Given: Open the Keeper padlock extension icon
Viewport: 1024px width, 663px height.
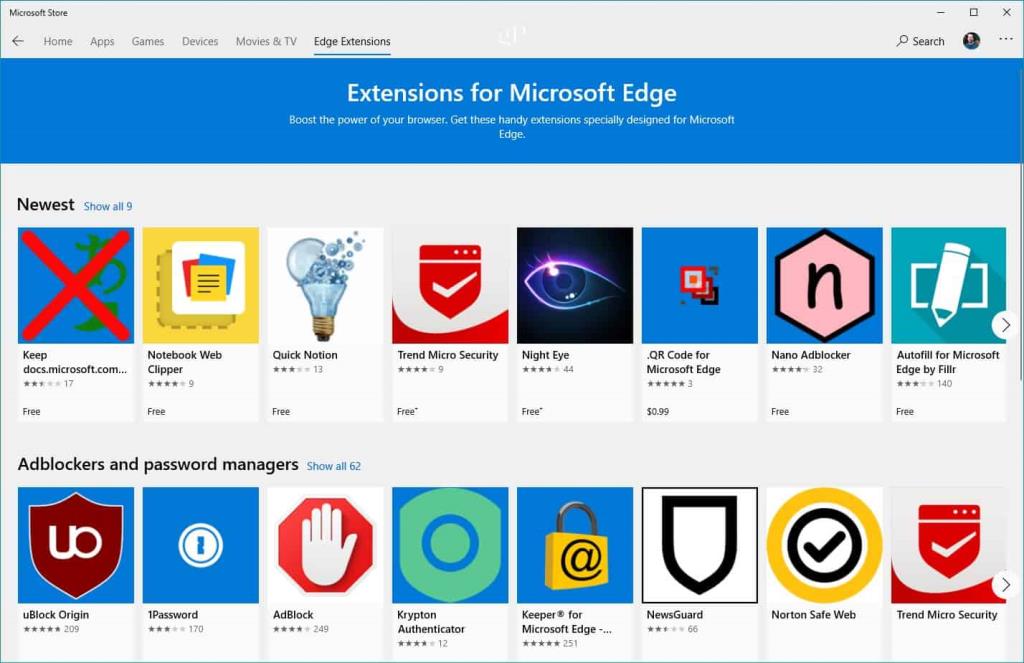Looking at the screenshot, I should [575, 545].
